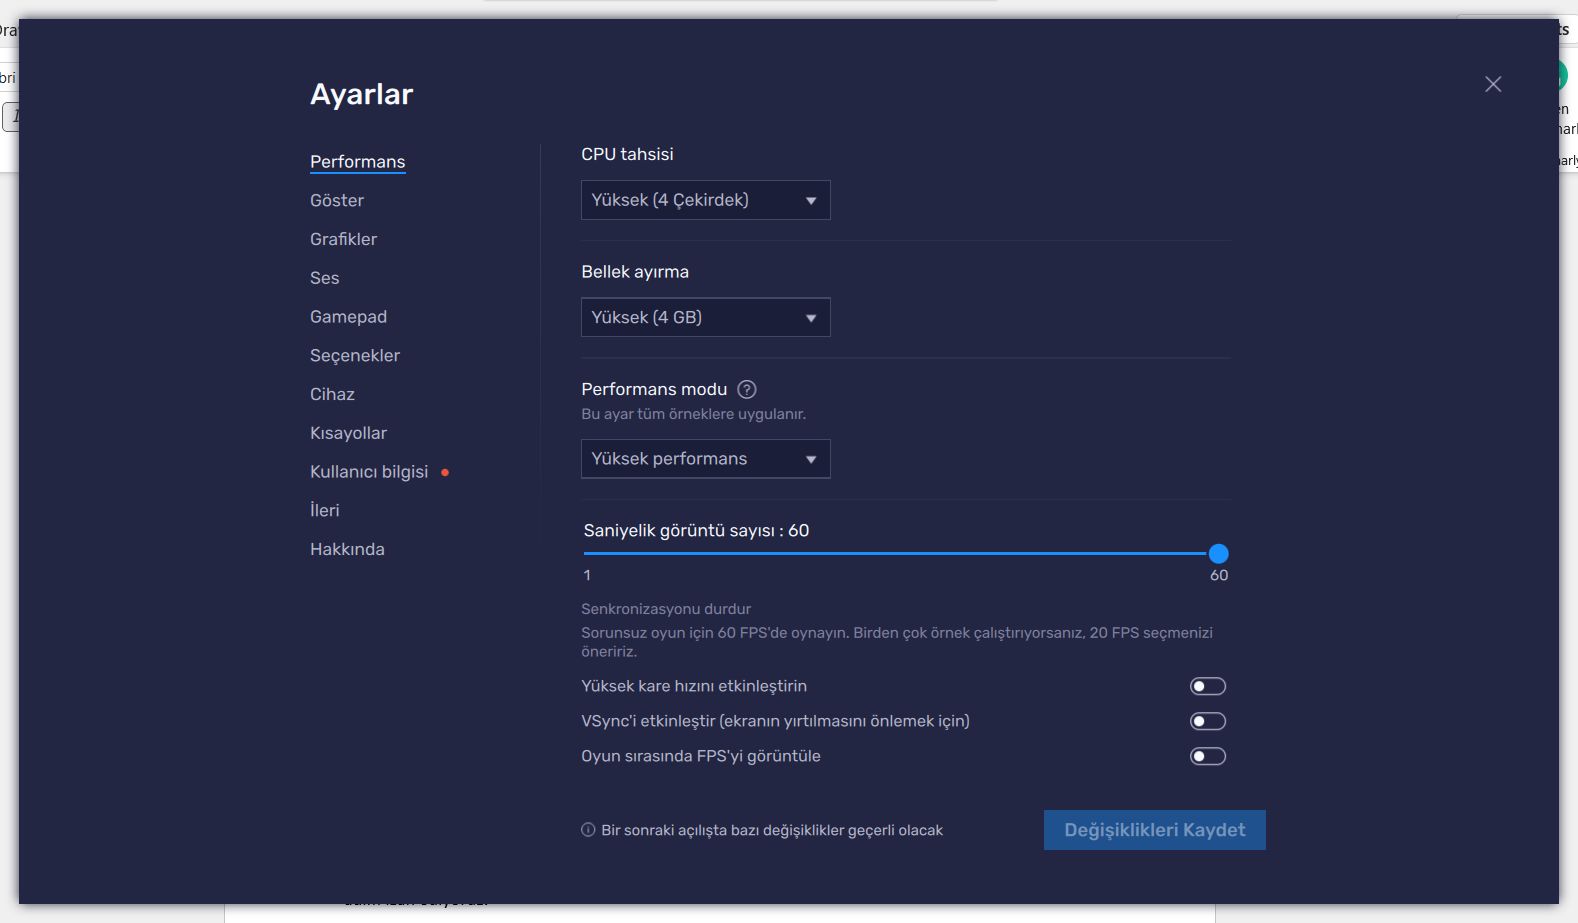1578x923 pixels.
Task: Open the Cihaz settings section
Action: pos(332,394)
